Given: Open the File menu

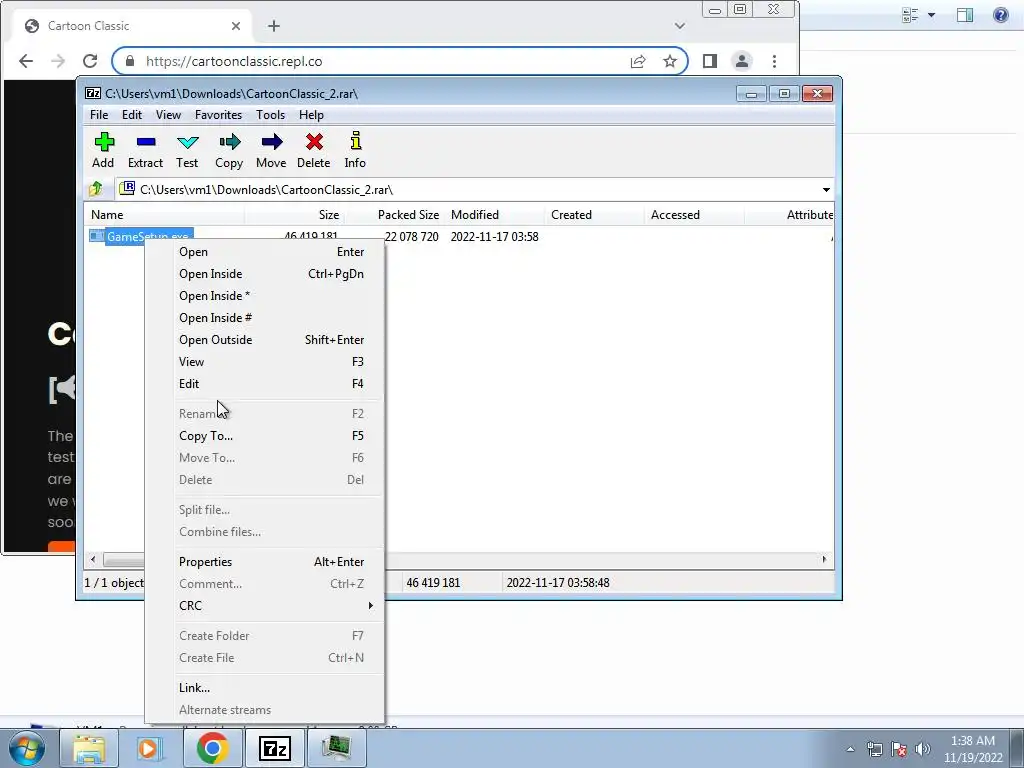Looking at the screenshot, I should tap(99, 115).
